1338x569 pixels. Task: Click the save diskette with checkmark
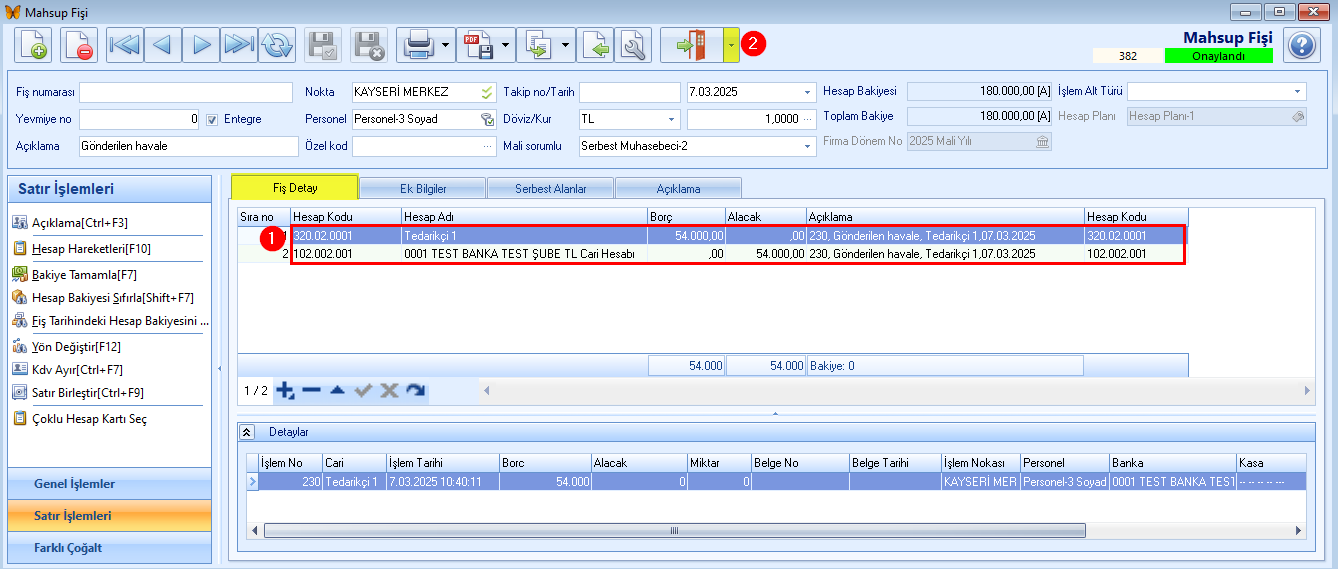click(x=322, y=45)
